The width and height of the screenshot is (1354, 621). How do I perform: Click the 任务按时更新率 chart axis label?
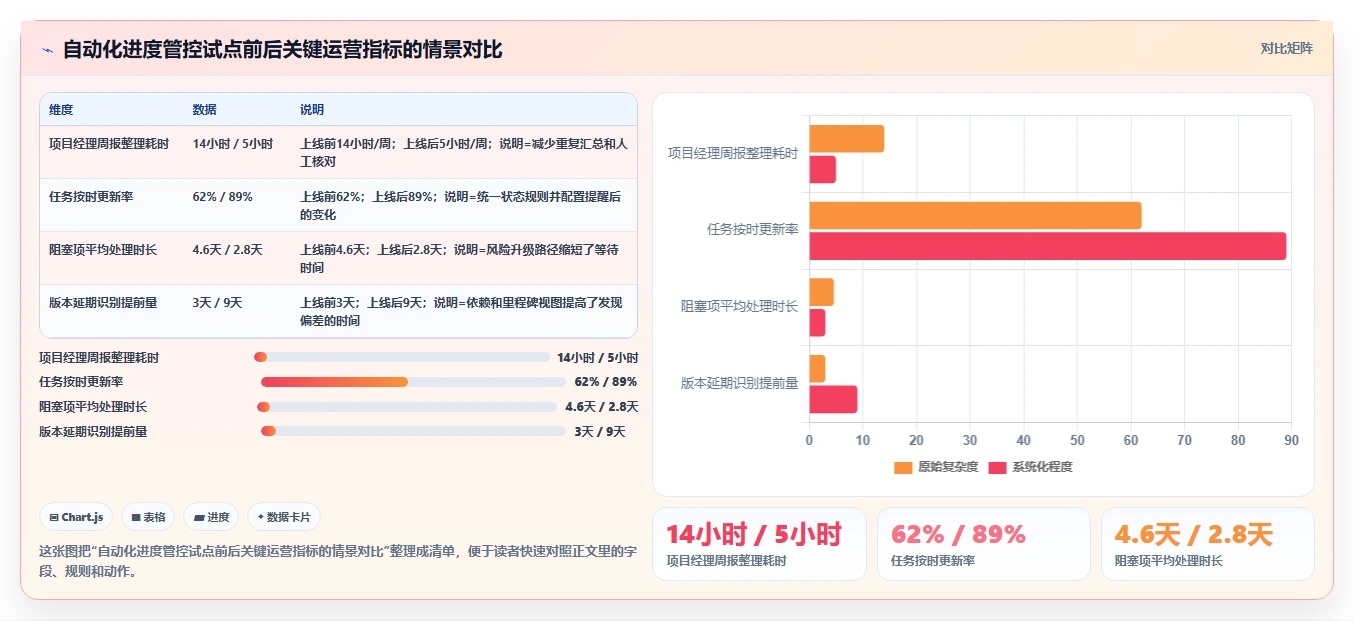[x=752, y=230]
